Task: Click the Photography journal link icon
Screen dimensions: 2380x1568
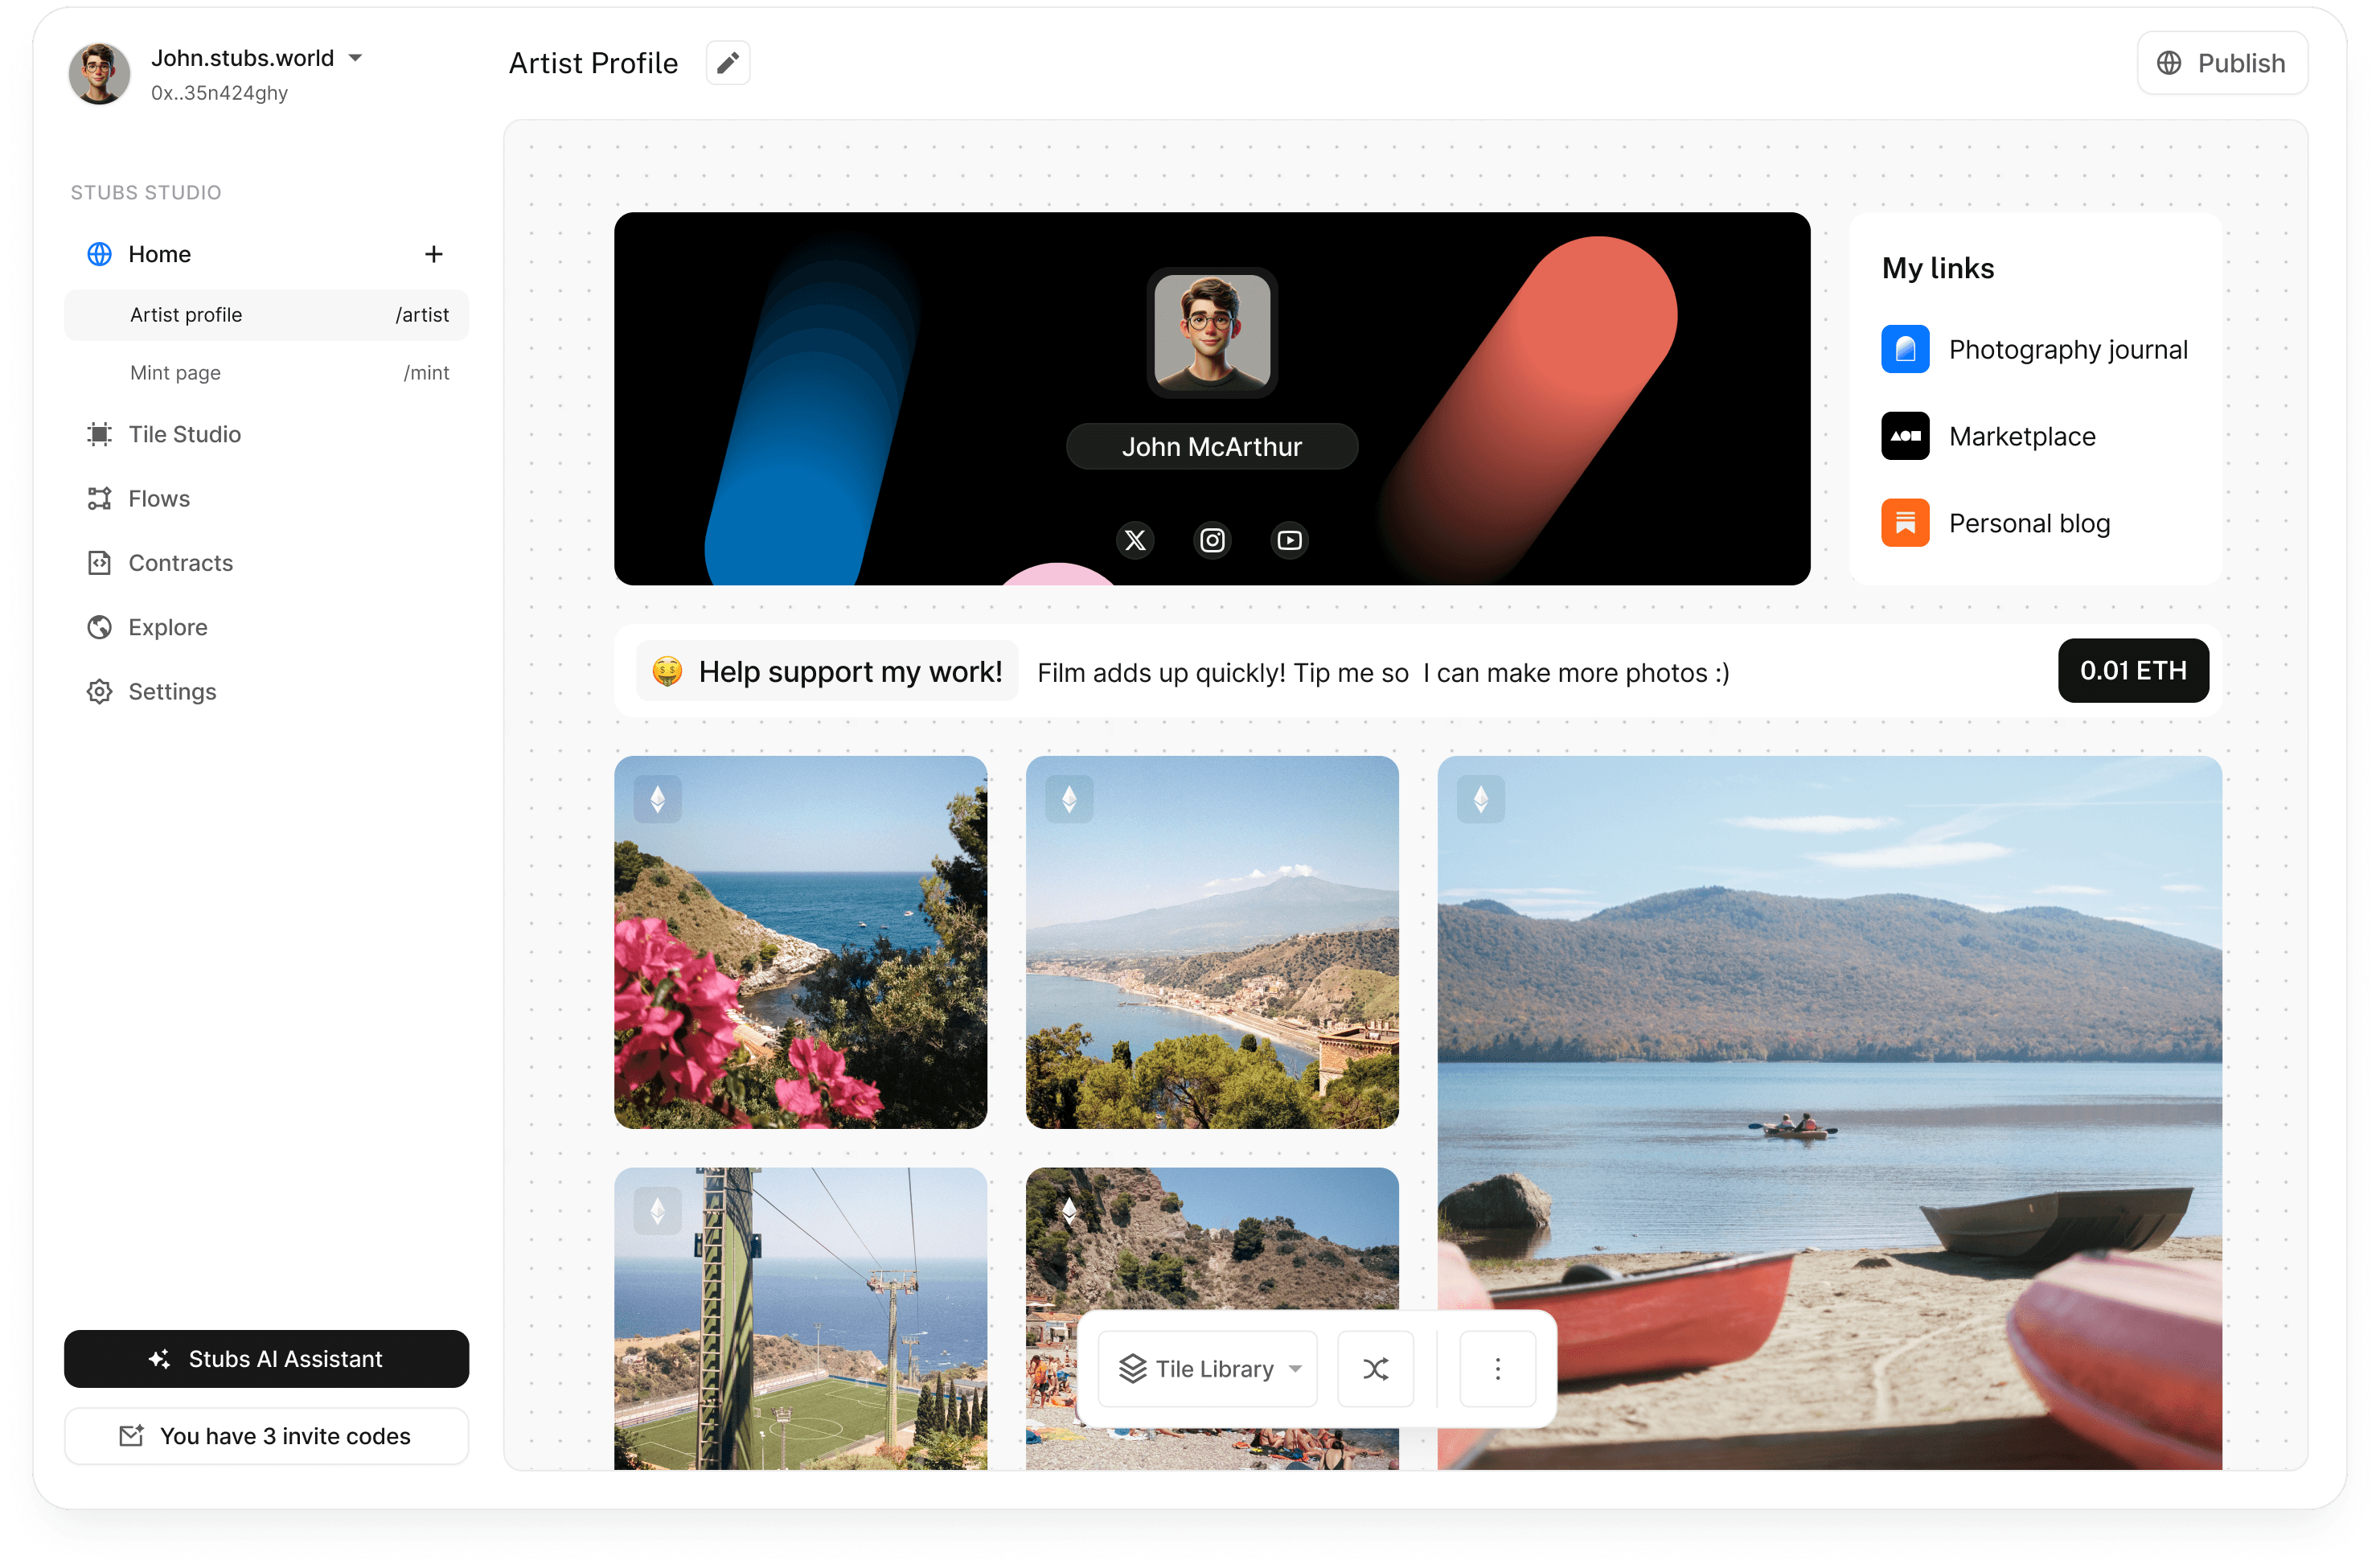Action: tap(1904, 349)
